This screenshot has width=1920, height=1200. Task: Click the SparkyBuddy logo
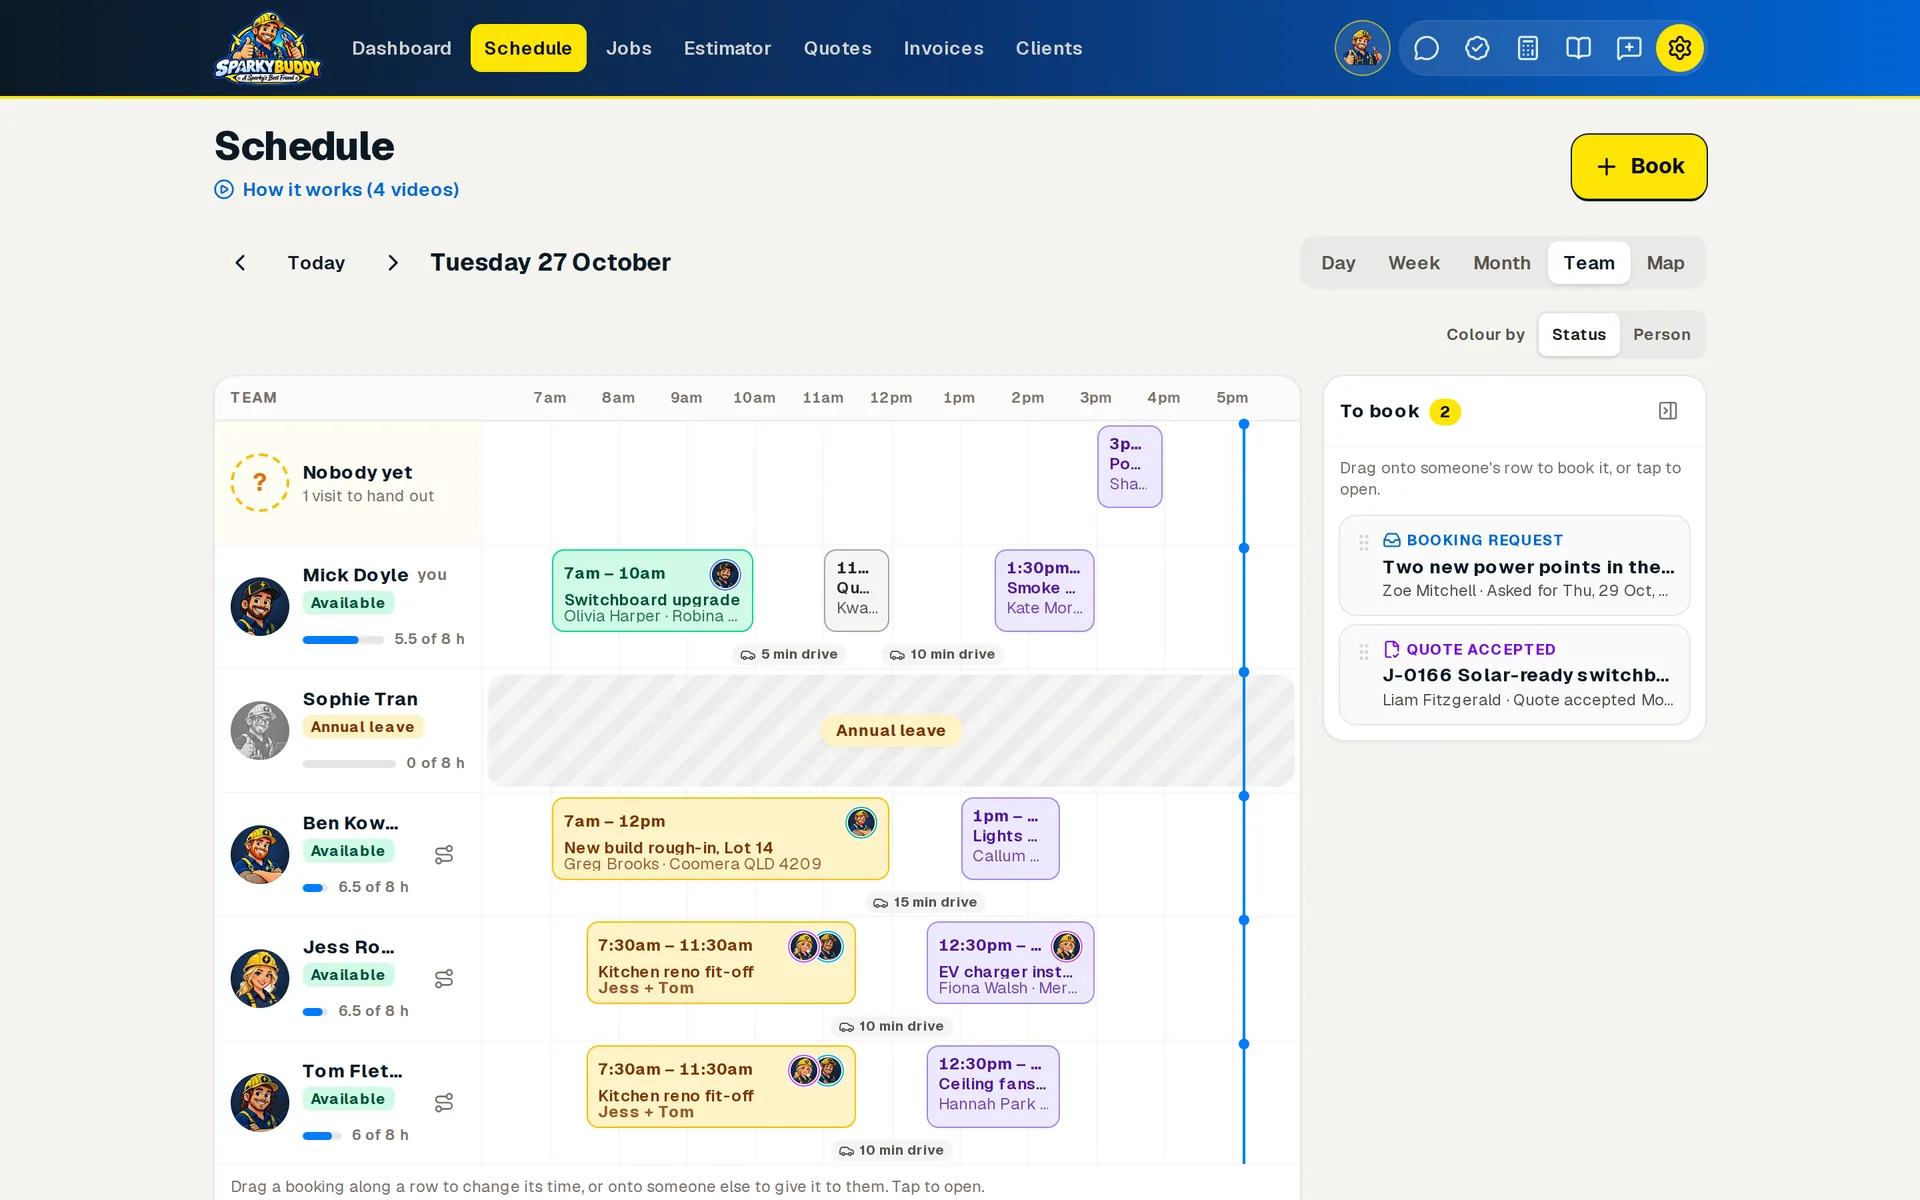point(267,48)
